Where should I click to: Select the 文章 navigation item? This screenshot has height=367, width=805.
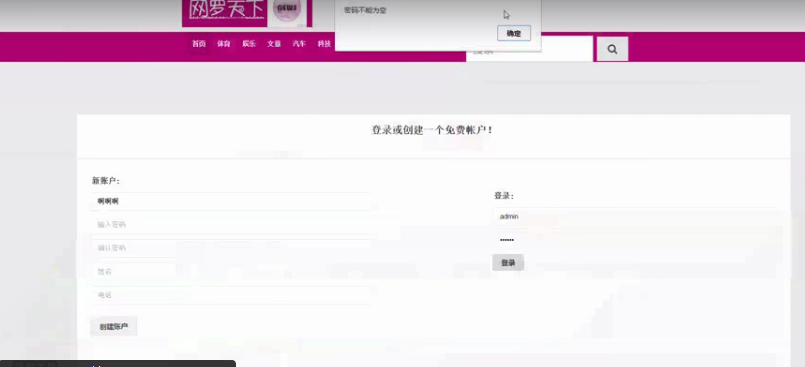(x=274, y=44)
